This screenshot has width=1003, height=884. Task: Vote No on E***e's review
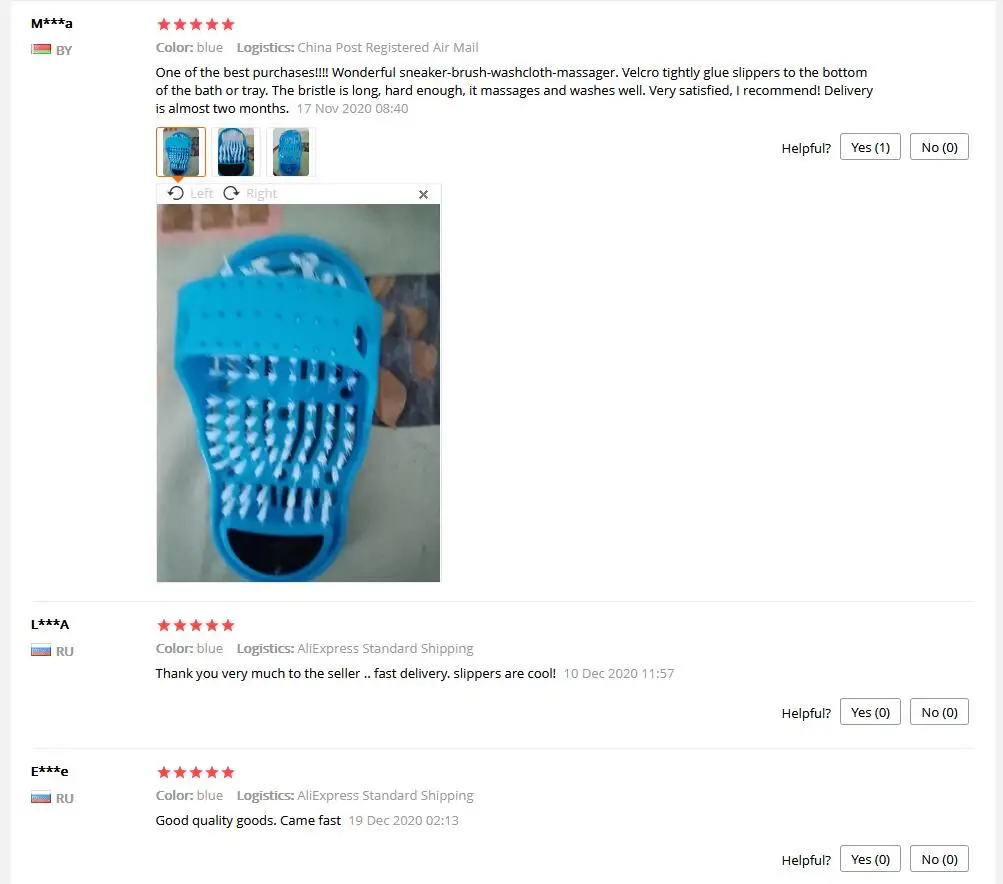[939, 859]
